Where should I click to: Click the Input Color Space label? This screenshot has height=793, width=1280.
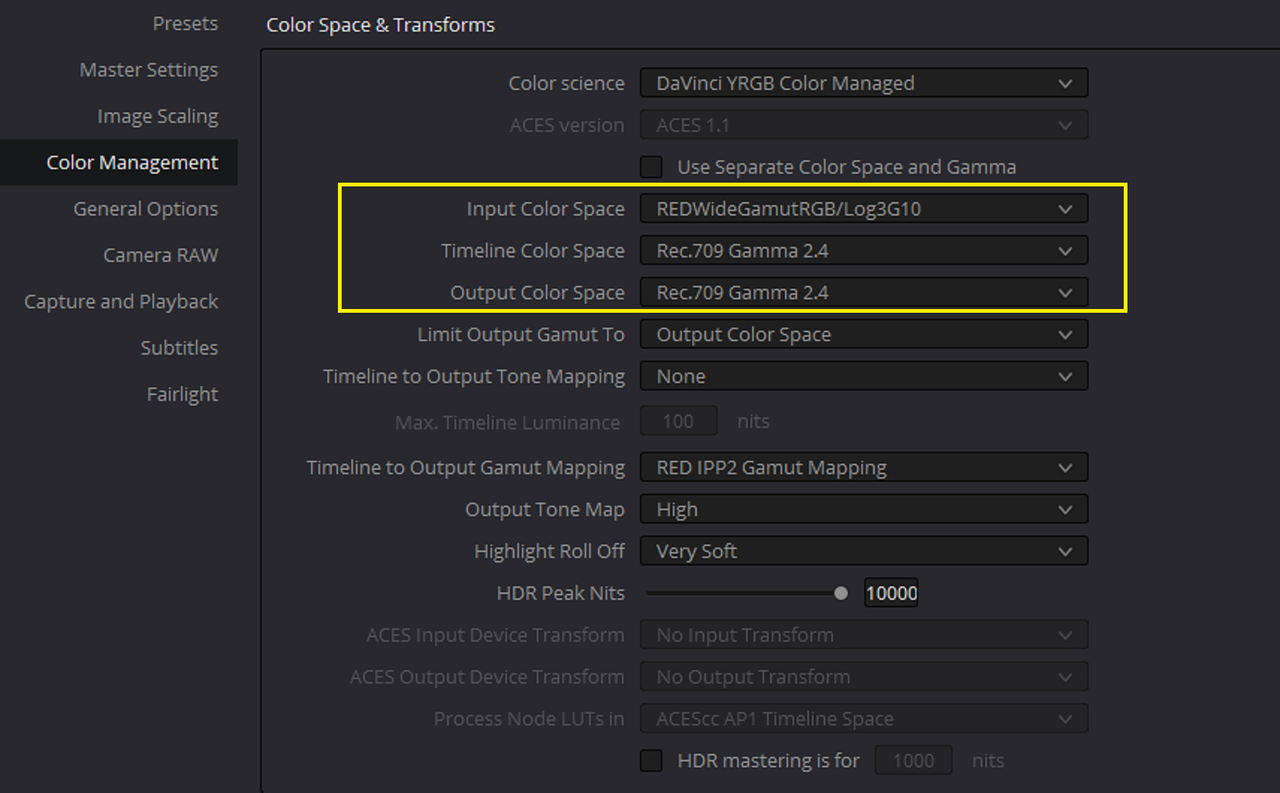[545, 209]
